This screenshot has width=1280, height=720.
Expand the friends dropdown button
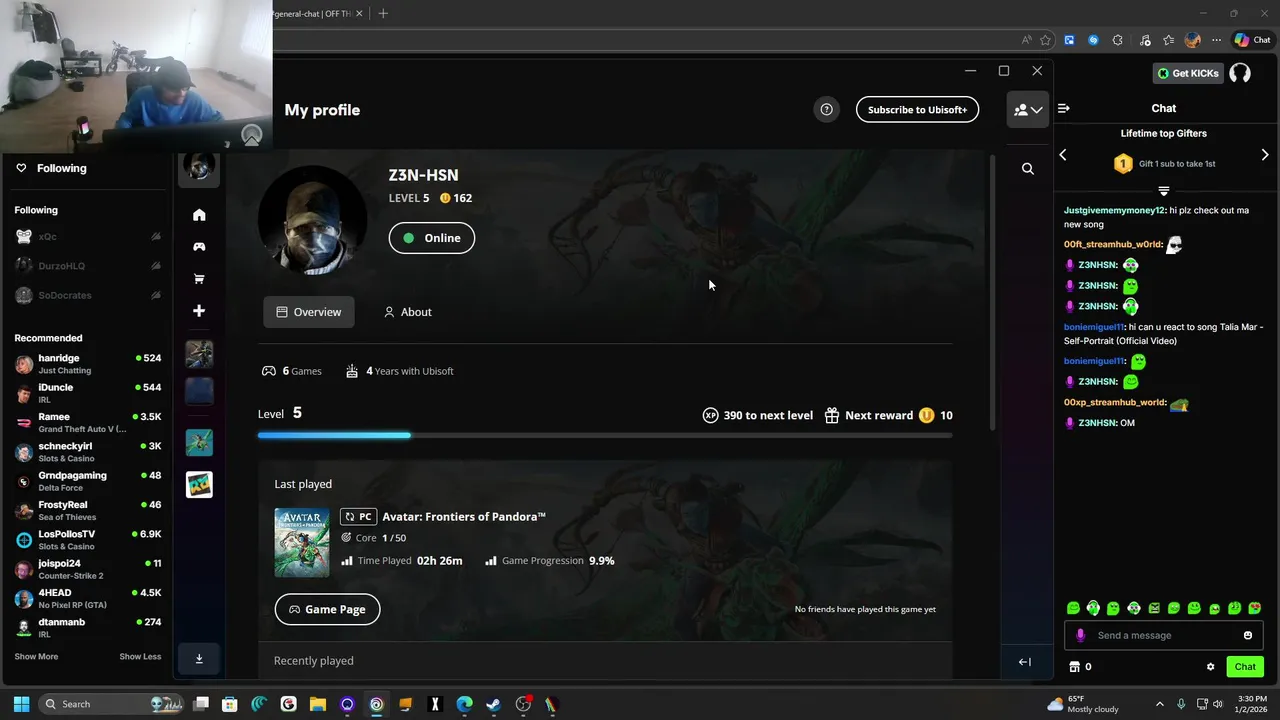click(1028, 110)
